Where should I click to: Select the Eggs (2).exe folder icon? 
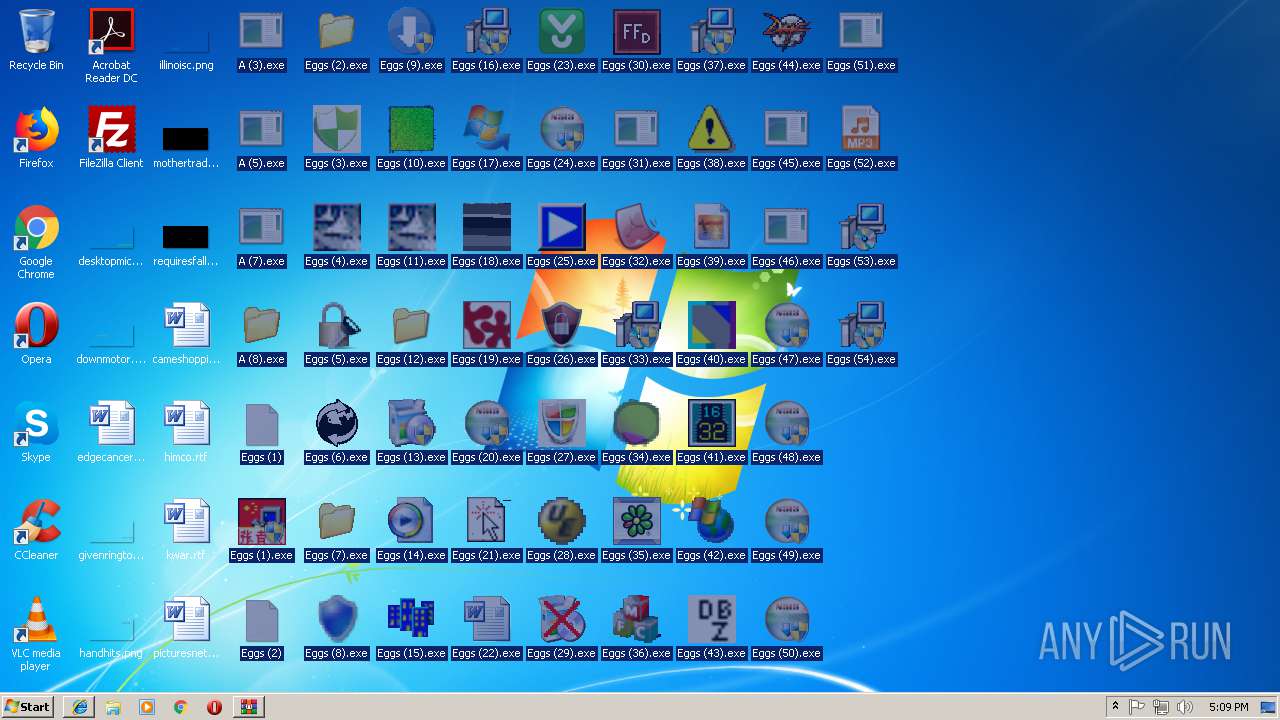coord(336,32)
